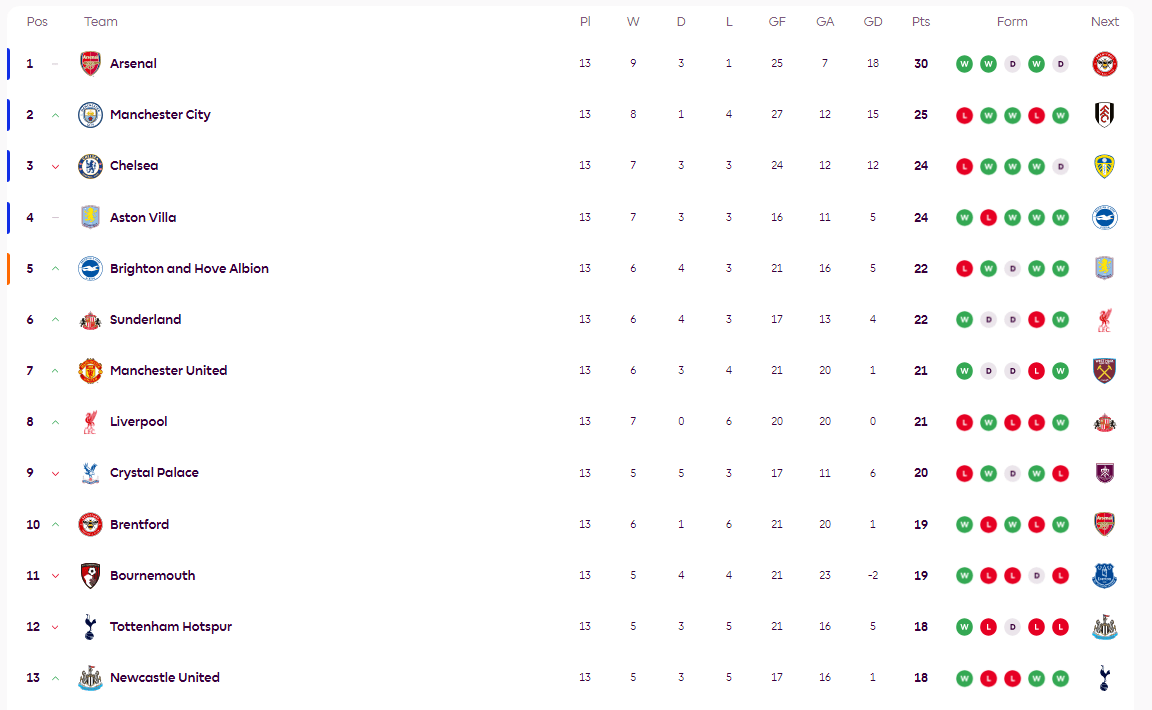Click the Burnley crest in Crystal Palace's row
The width and height of the screenshot is (1152, 710).
tap(1104, 473)
